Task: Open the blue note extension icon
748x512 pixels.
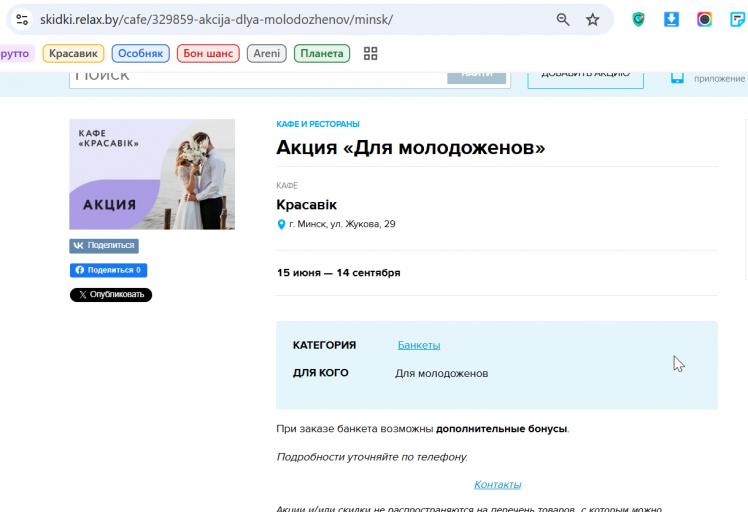Action: pos(737,20)
